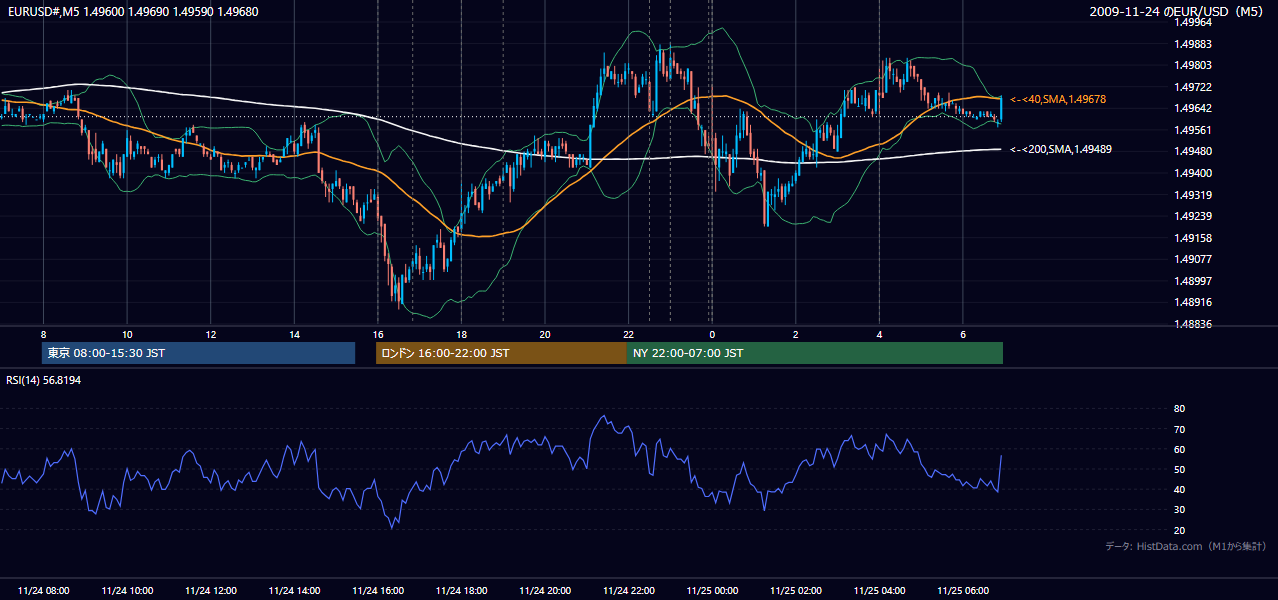Click price level 1.49319 on axis
The height and width of the screenshot is (600, 1278).
[x=1192, y=195]
